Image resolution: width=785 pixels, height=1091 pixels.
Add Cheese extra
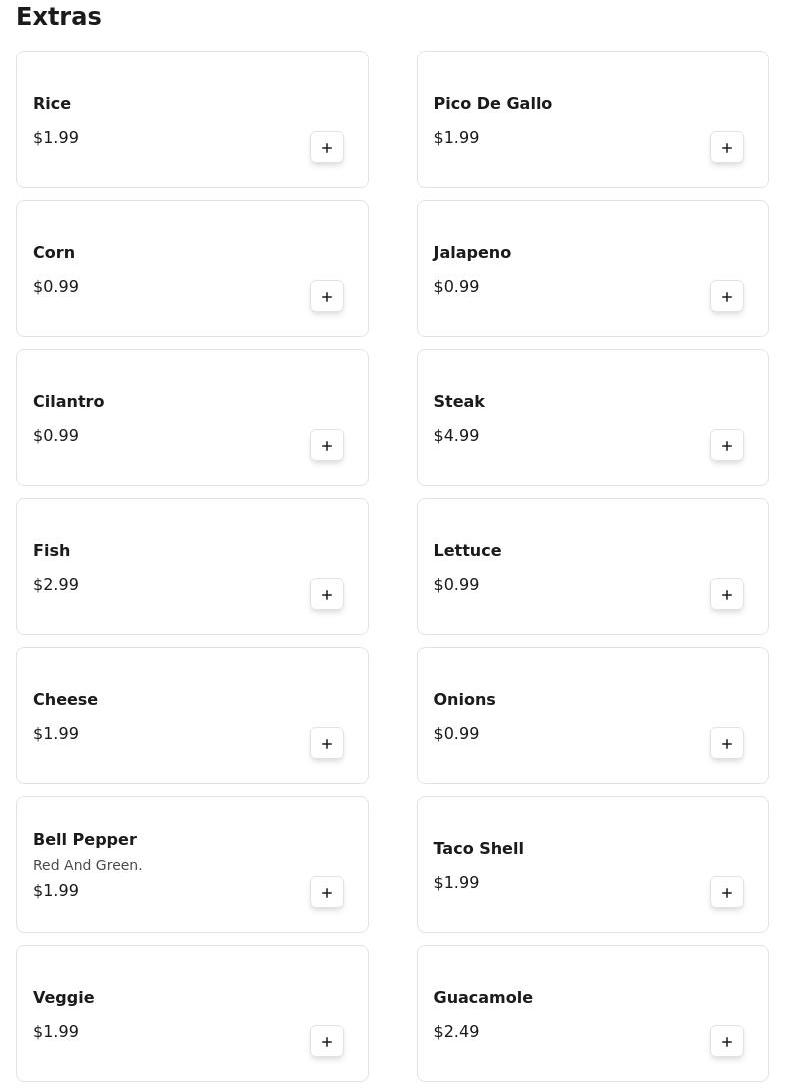click(x=327, y=744)
